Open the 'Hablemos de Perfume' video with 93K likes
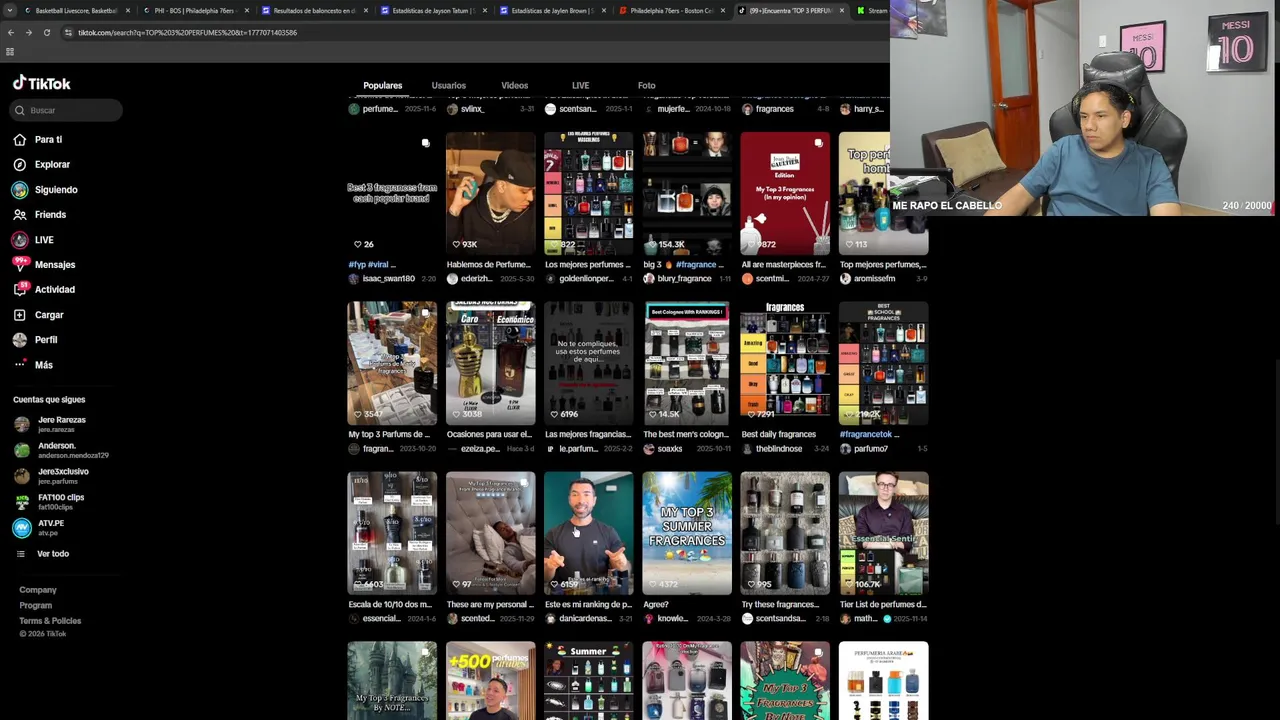 [x=490, y=193]
